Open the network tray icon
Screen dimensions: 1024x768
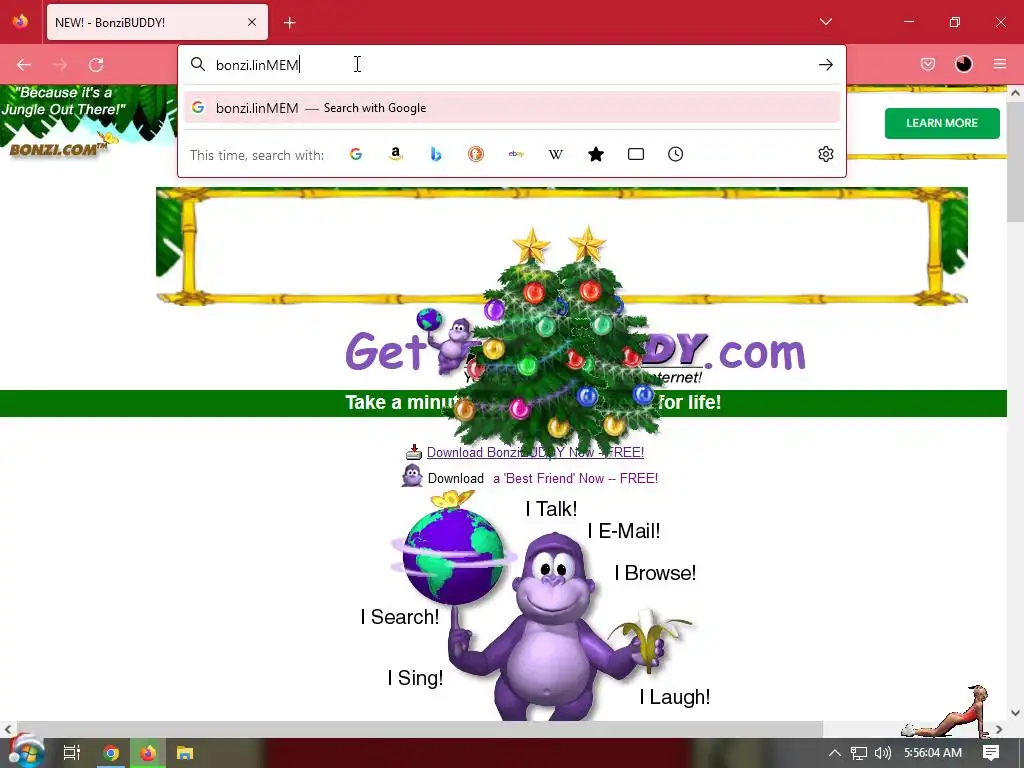coord(859,753)
